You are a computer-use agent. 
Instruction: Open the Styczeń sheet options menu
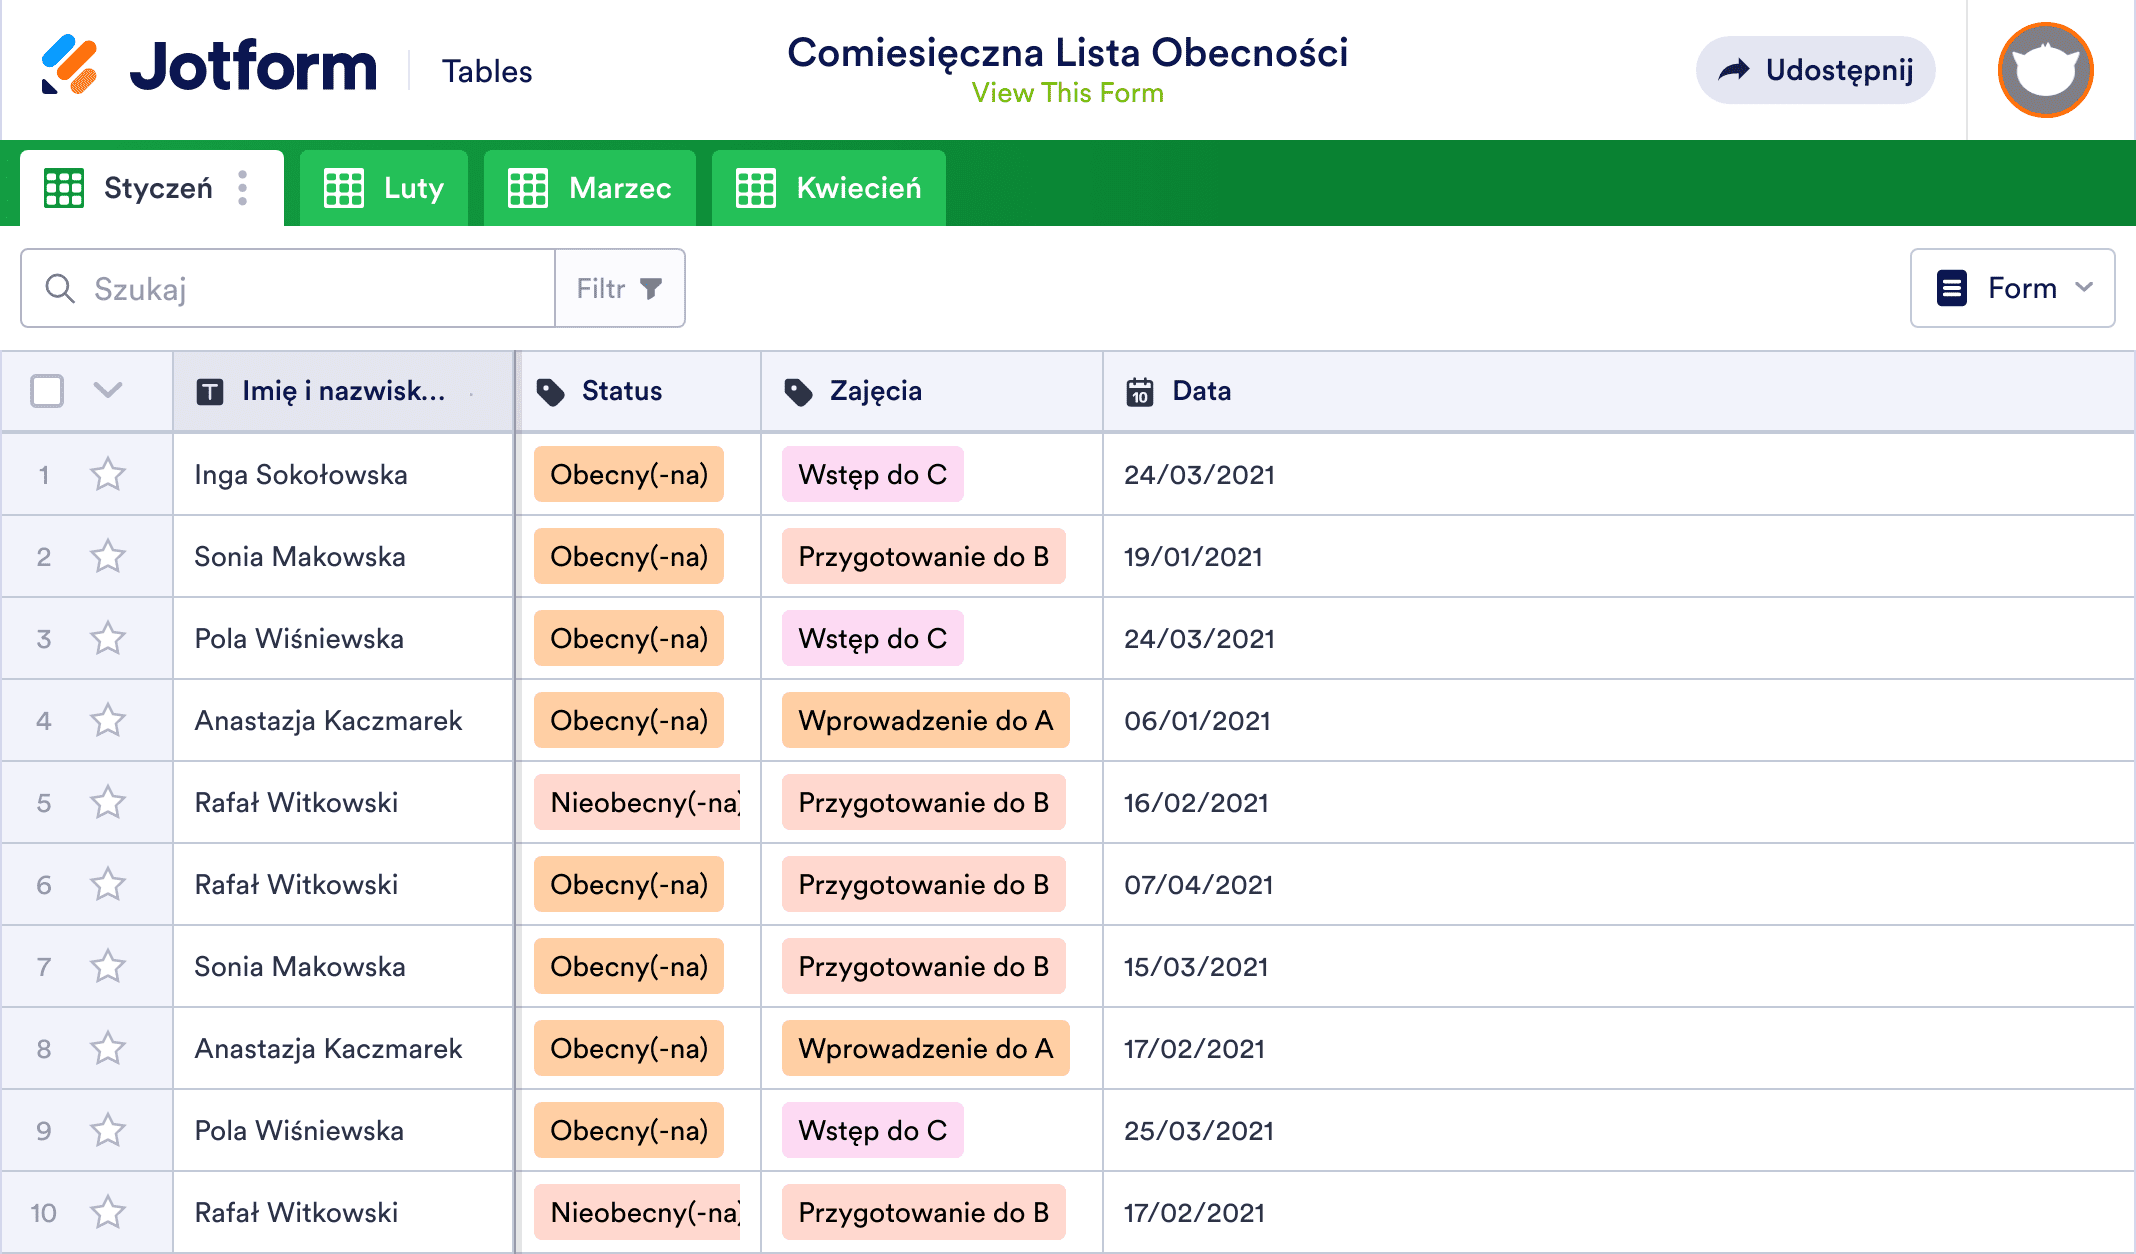click(242, 187)
